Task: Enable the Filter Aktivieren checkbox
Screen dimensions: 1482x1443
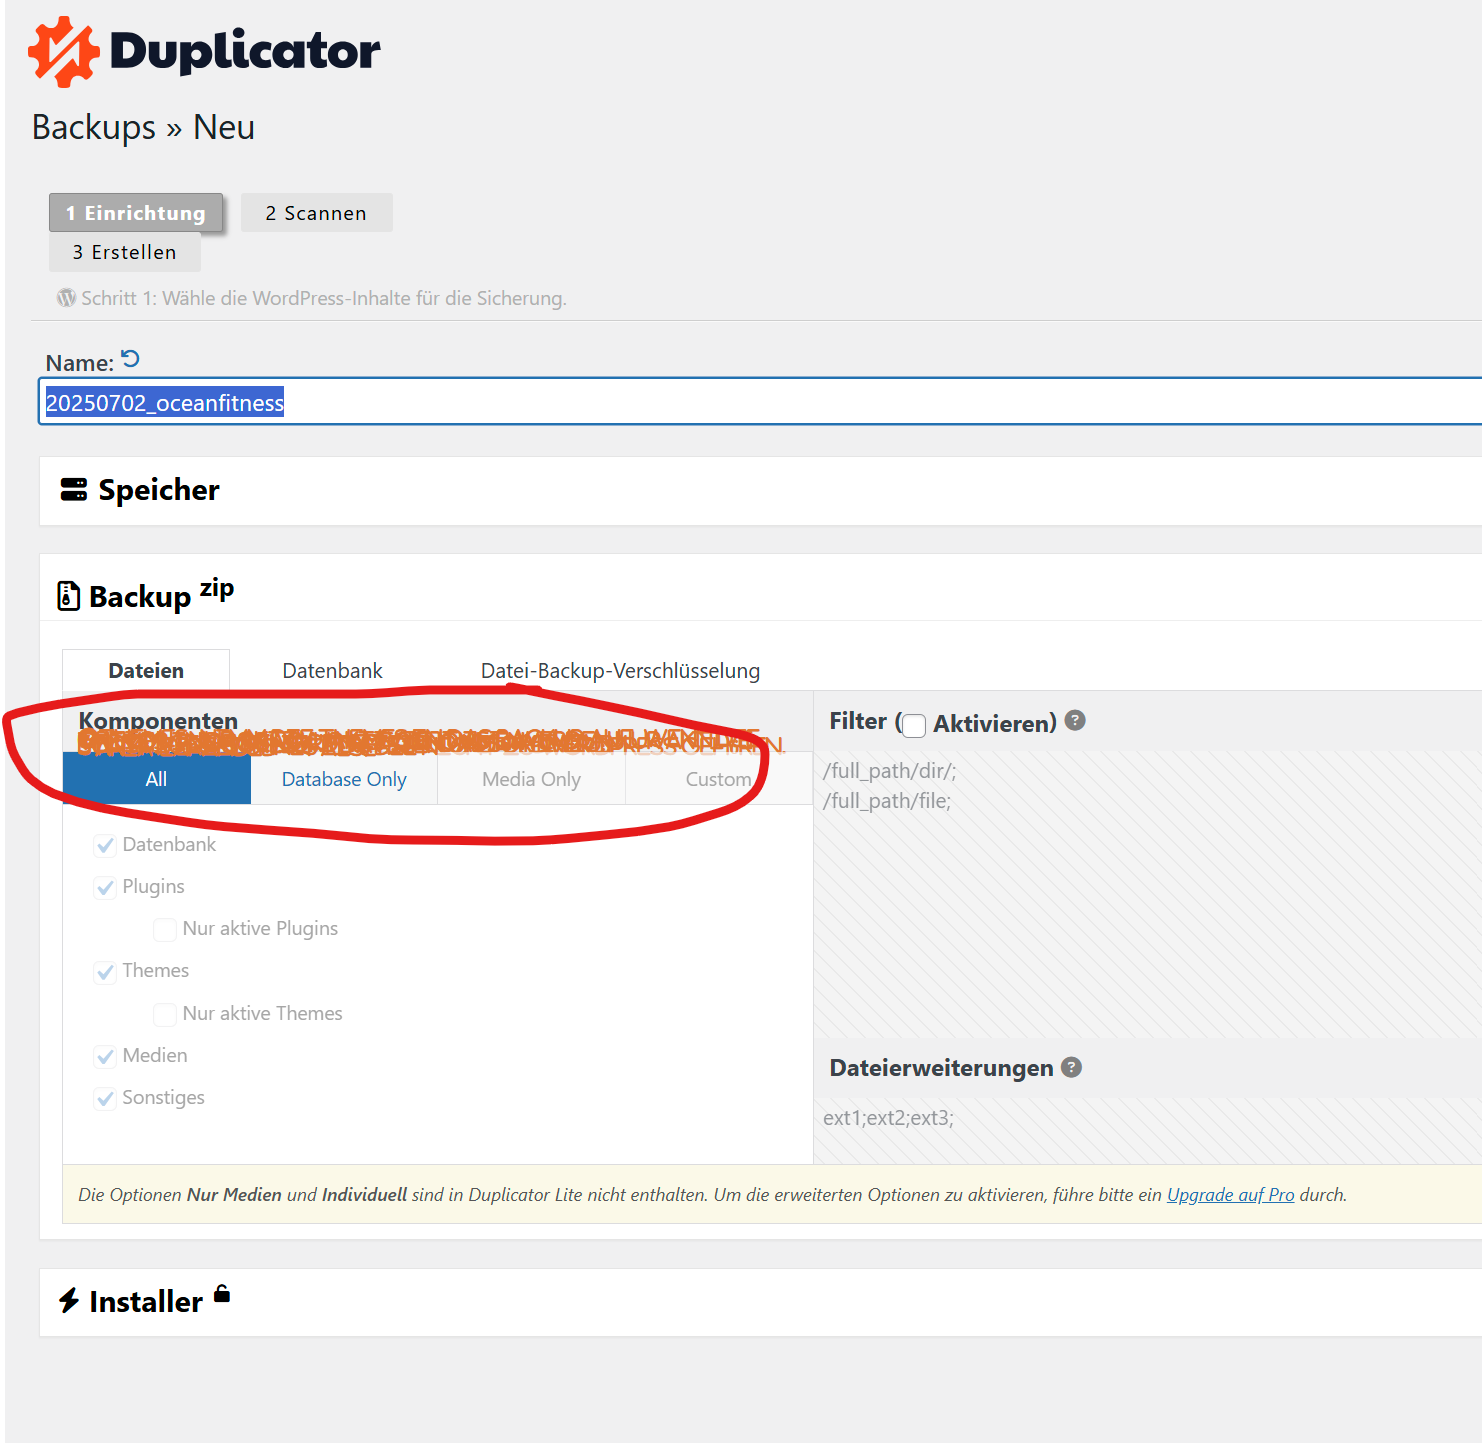Action: click(914, 725)
